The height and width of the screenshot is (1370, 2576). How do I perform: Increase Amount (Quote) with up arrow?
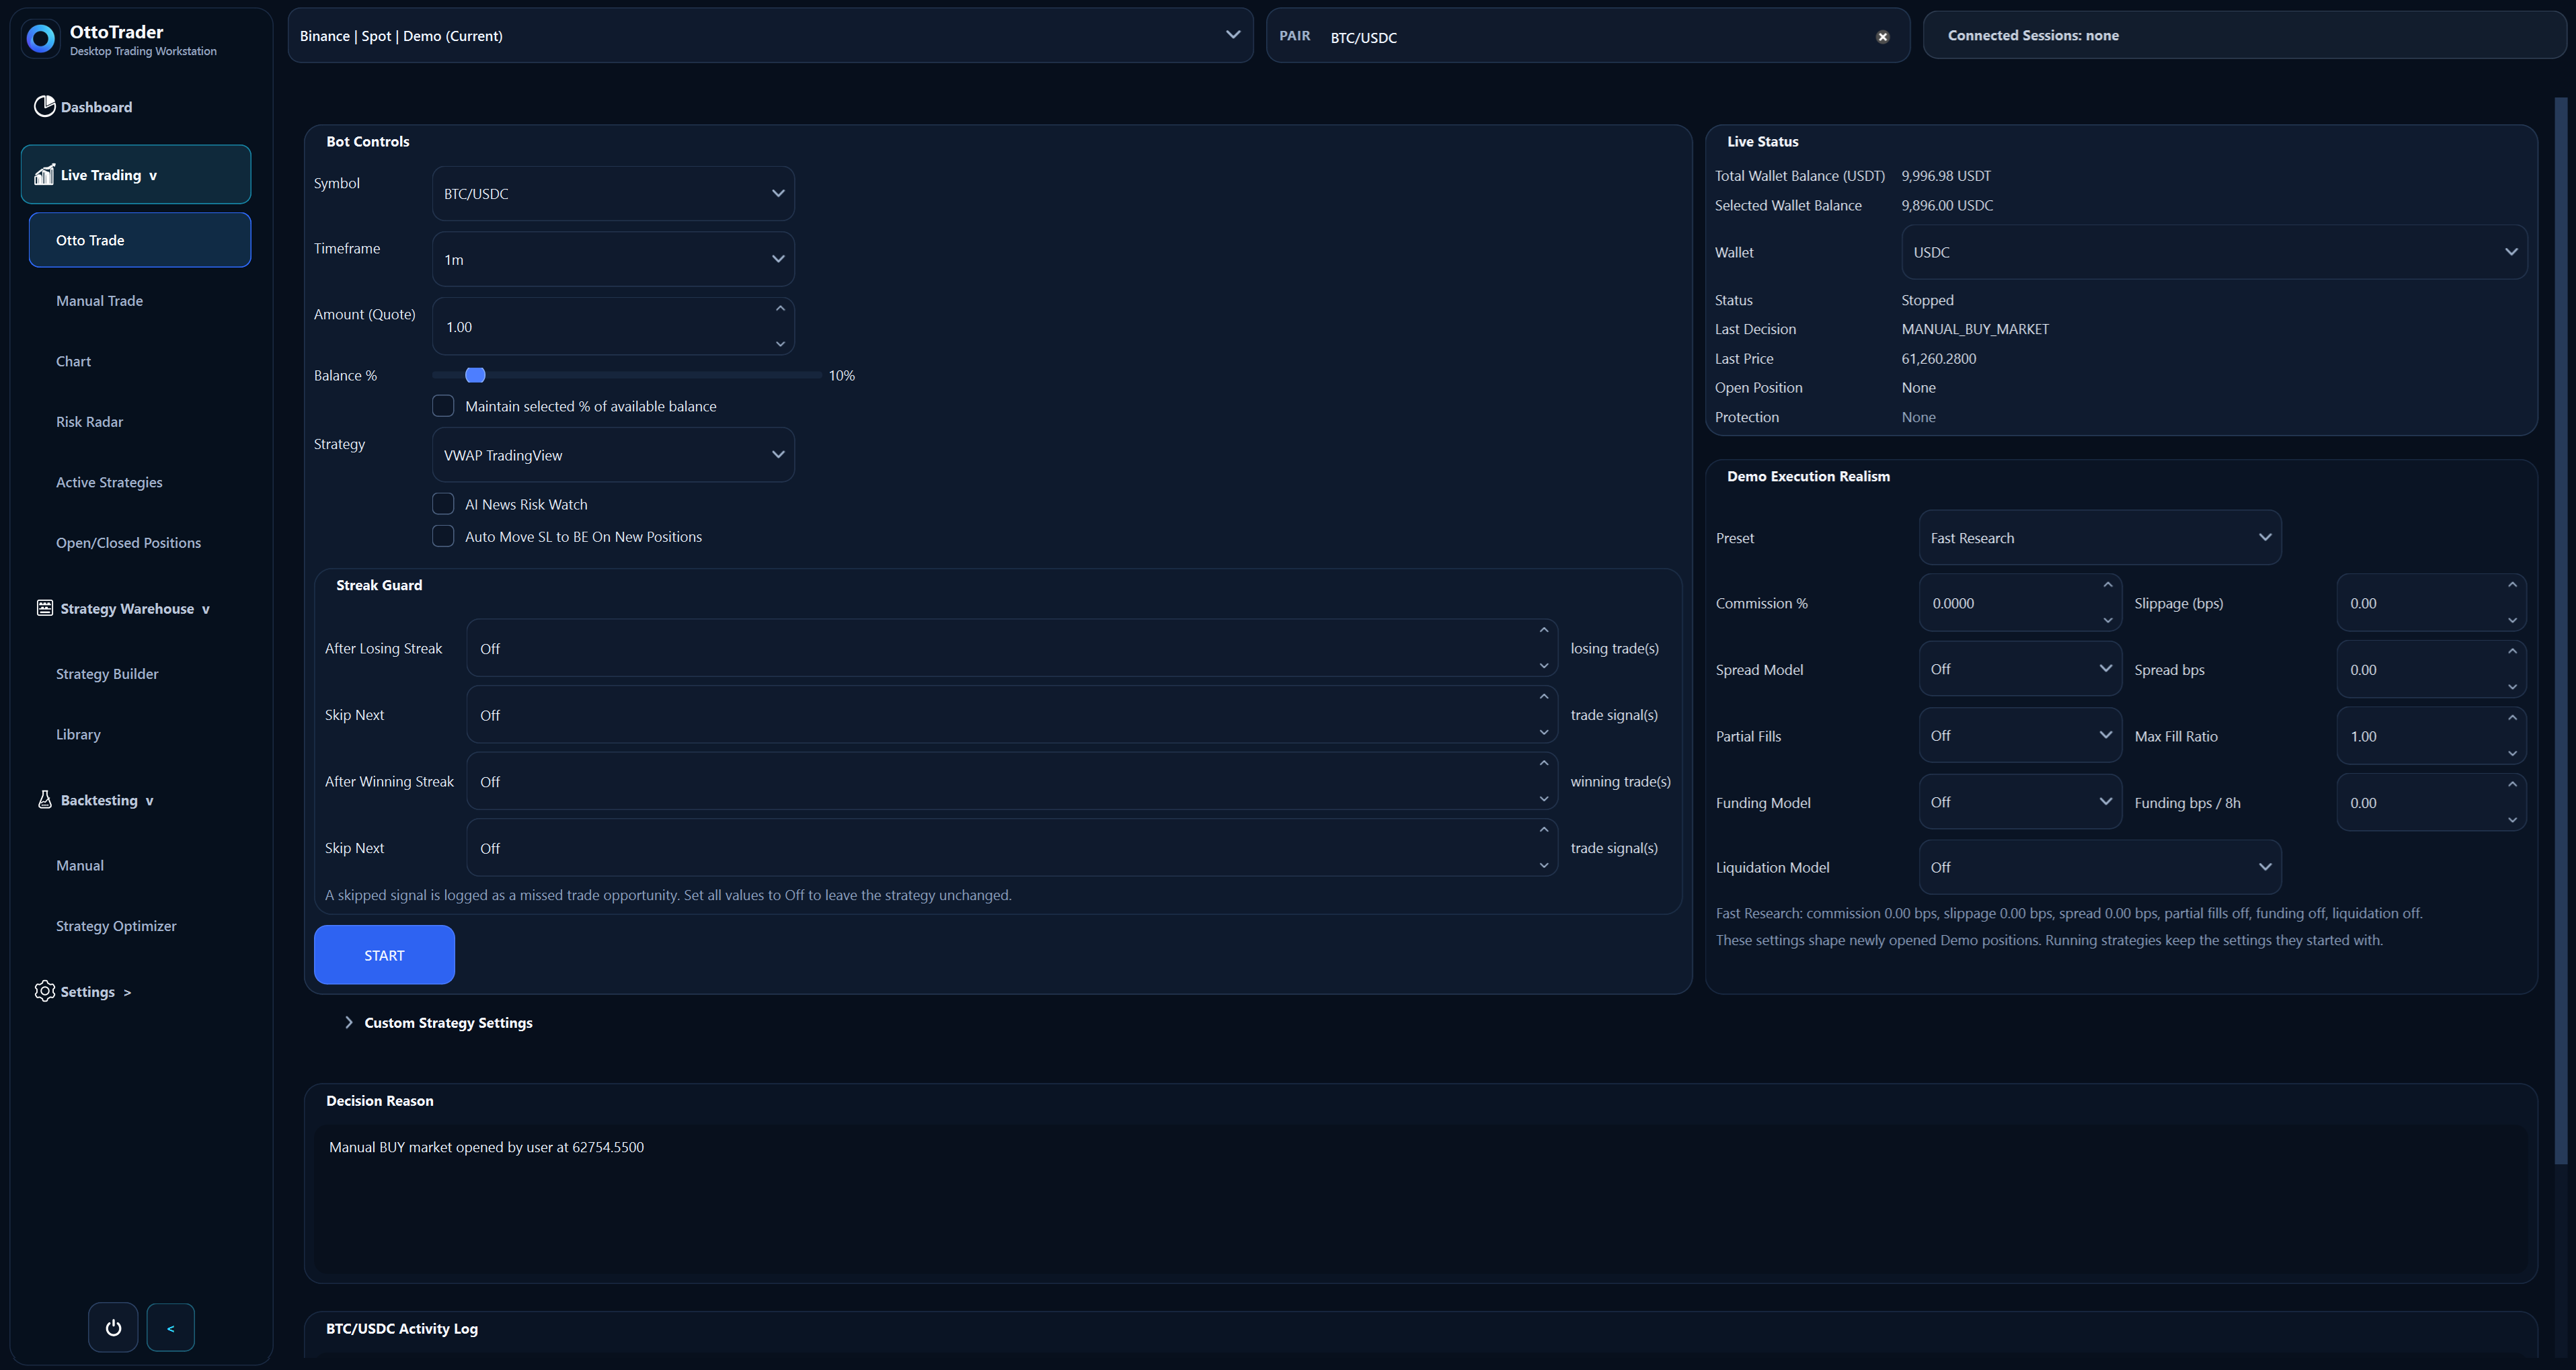pos(781,309)
